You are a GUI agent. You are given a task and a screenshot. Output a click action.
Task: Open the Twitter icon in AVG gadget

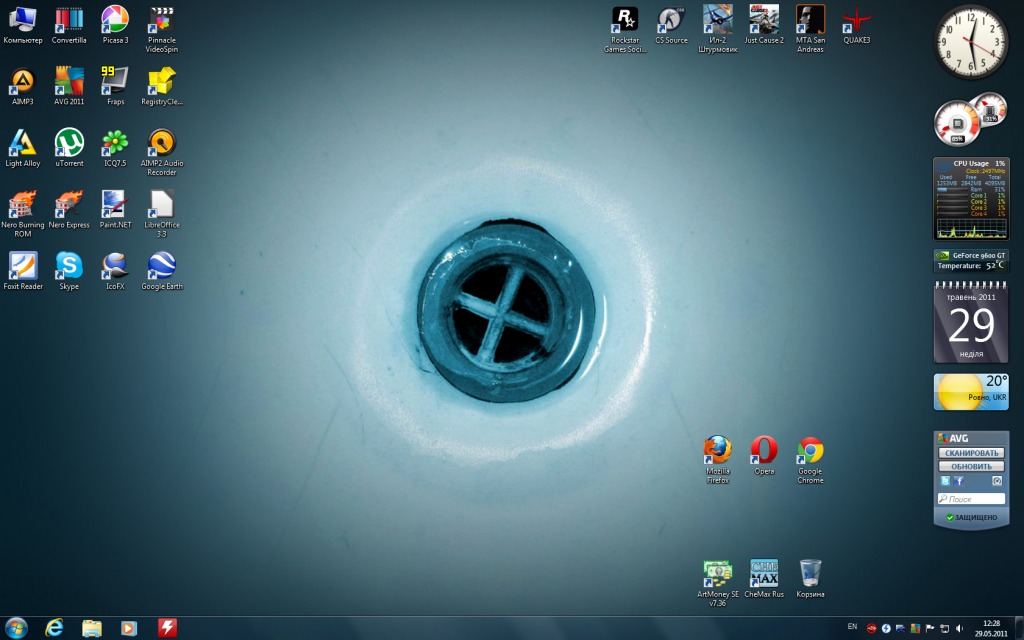[x=945, y=481]
